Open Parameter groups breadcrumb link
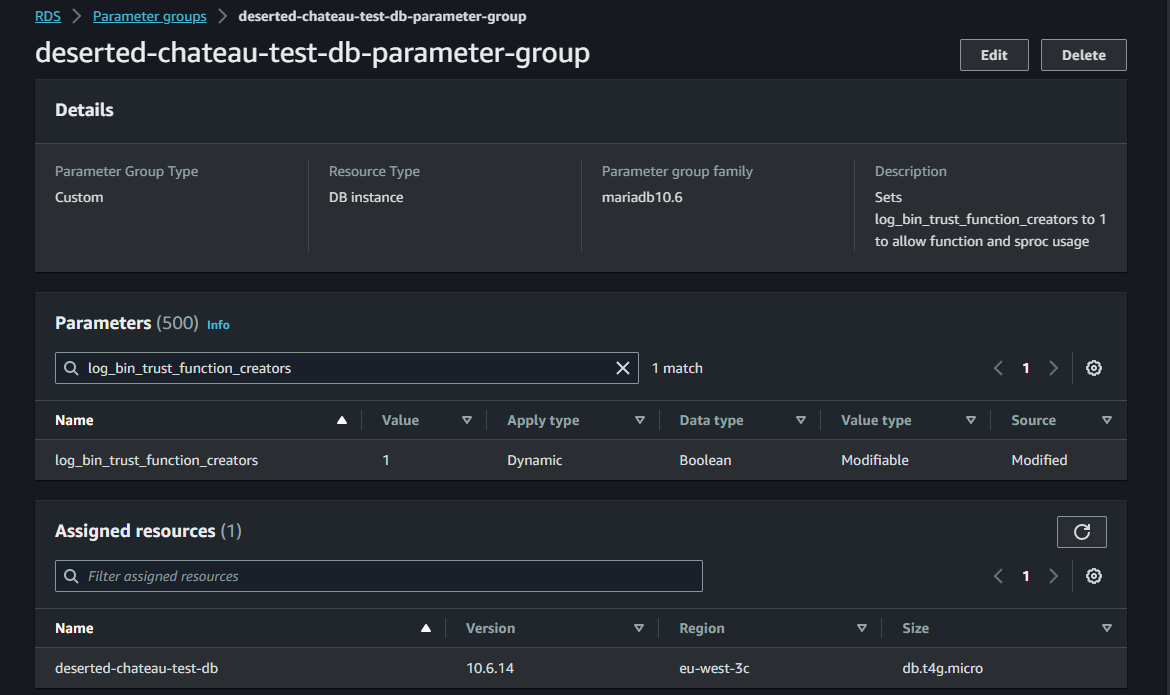 (150, 16)
